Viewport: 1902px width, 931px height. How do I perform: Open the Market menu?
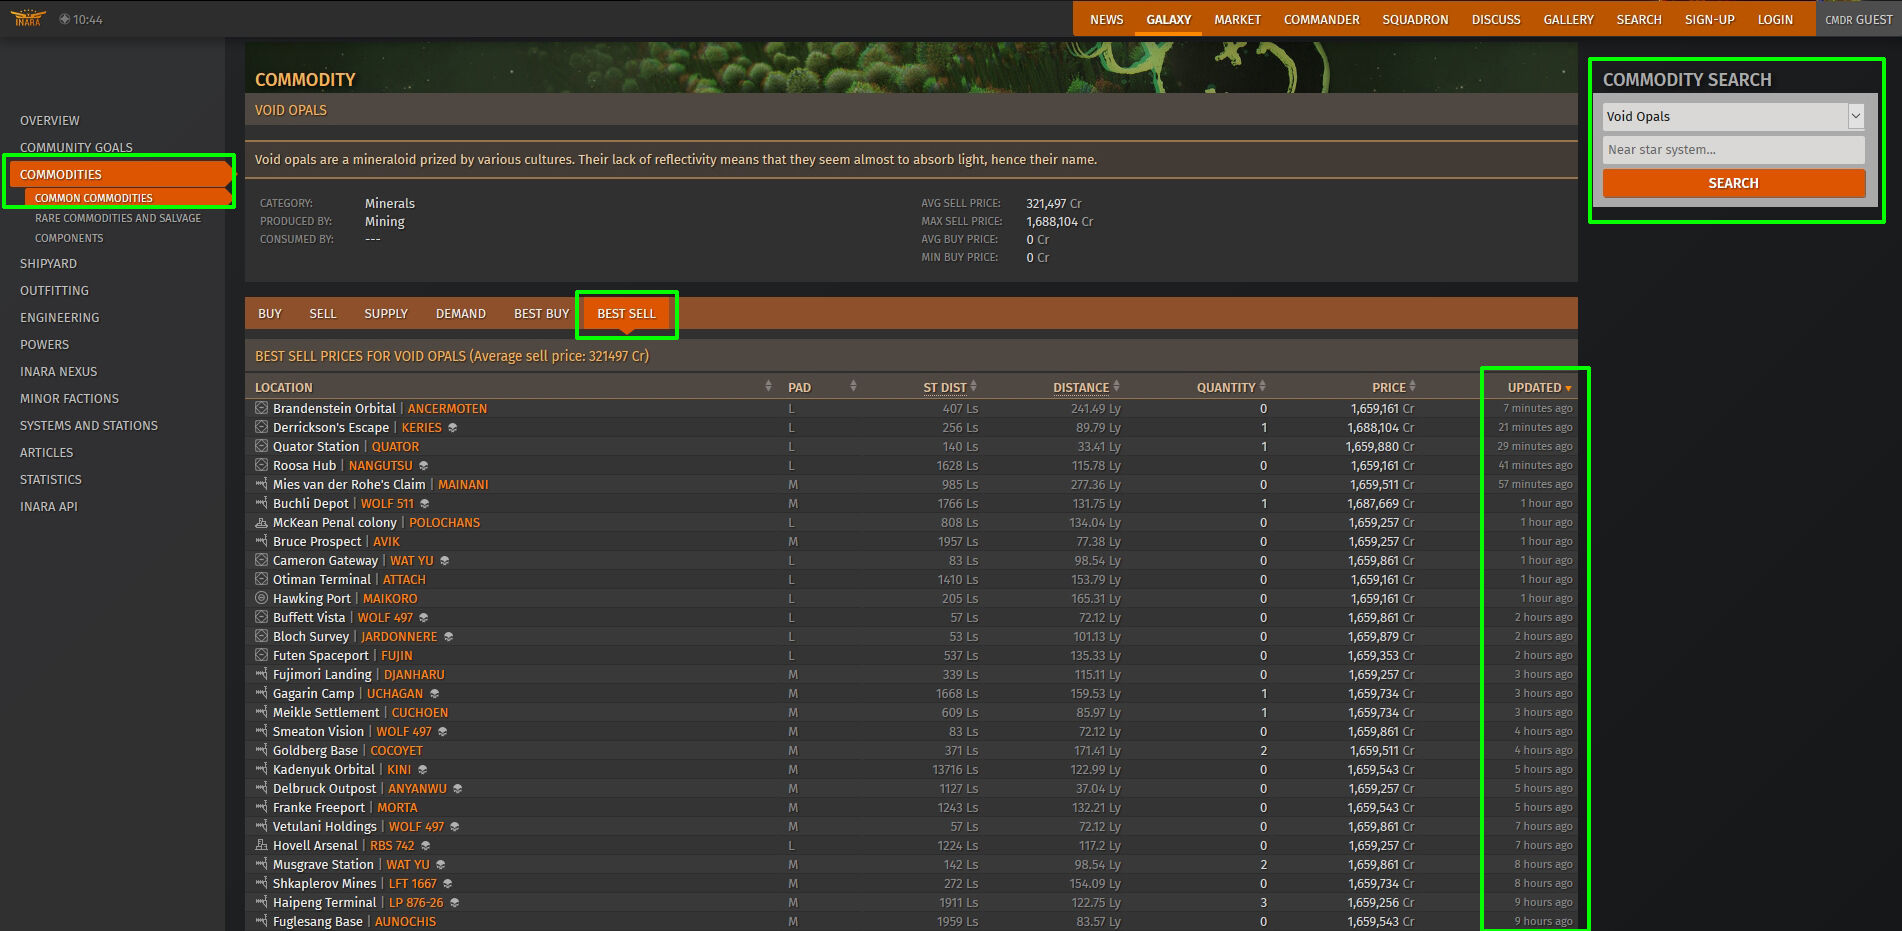(1237, 19)
